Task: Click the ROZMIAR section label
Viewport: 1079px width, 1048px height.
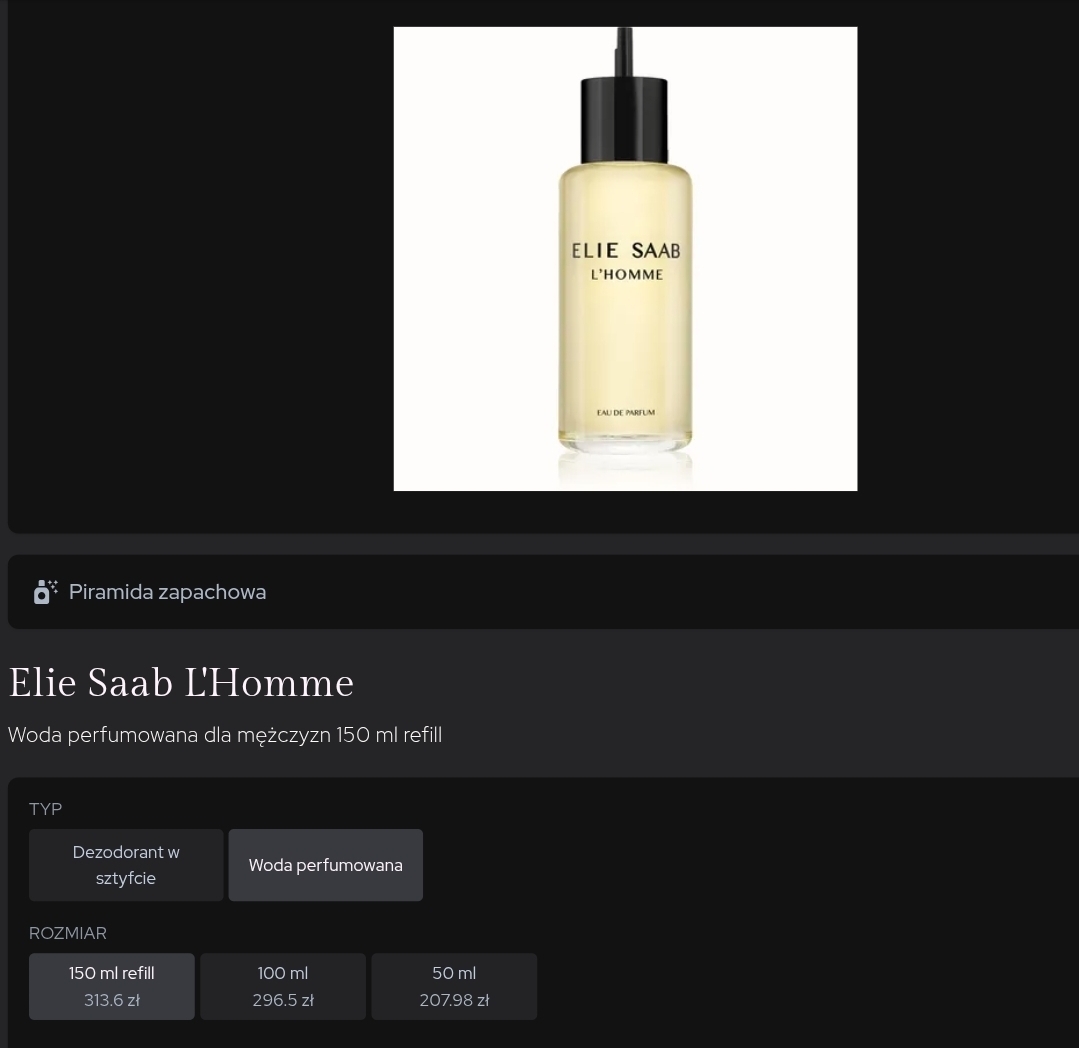Action: point(67,933)
